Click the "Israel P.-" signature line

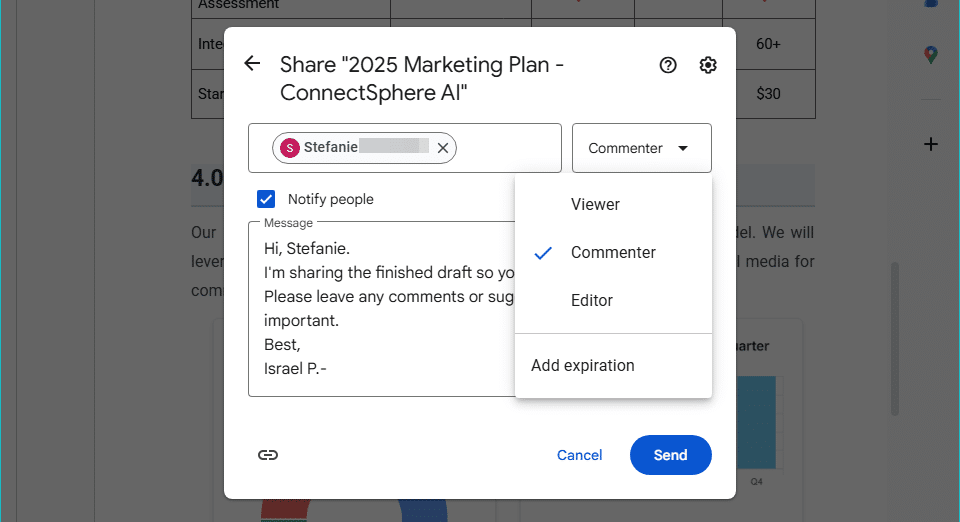[x=295, y=369]
